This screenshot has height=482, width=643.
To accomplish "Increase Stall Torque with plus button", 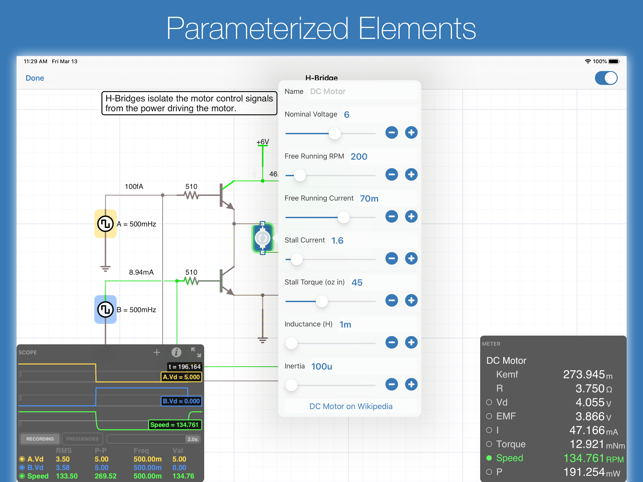I will 411,300.
